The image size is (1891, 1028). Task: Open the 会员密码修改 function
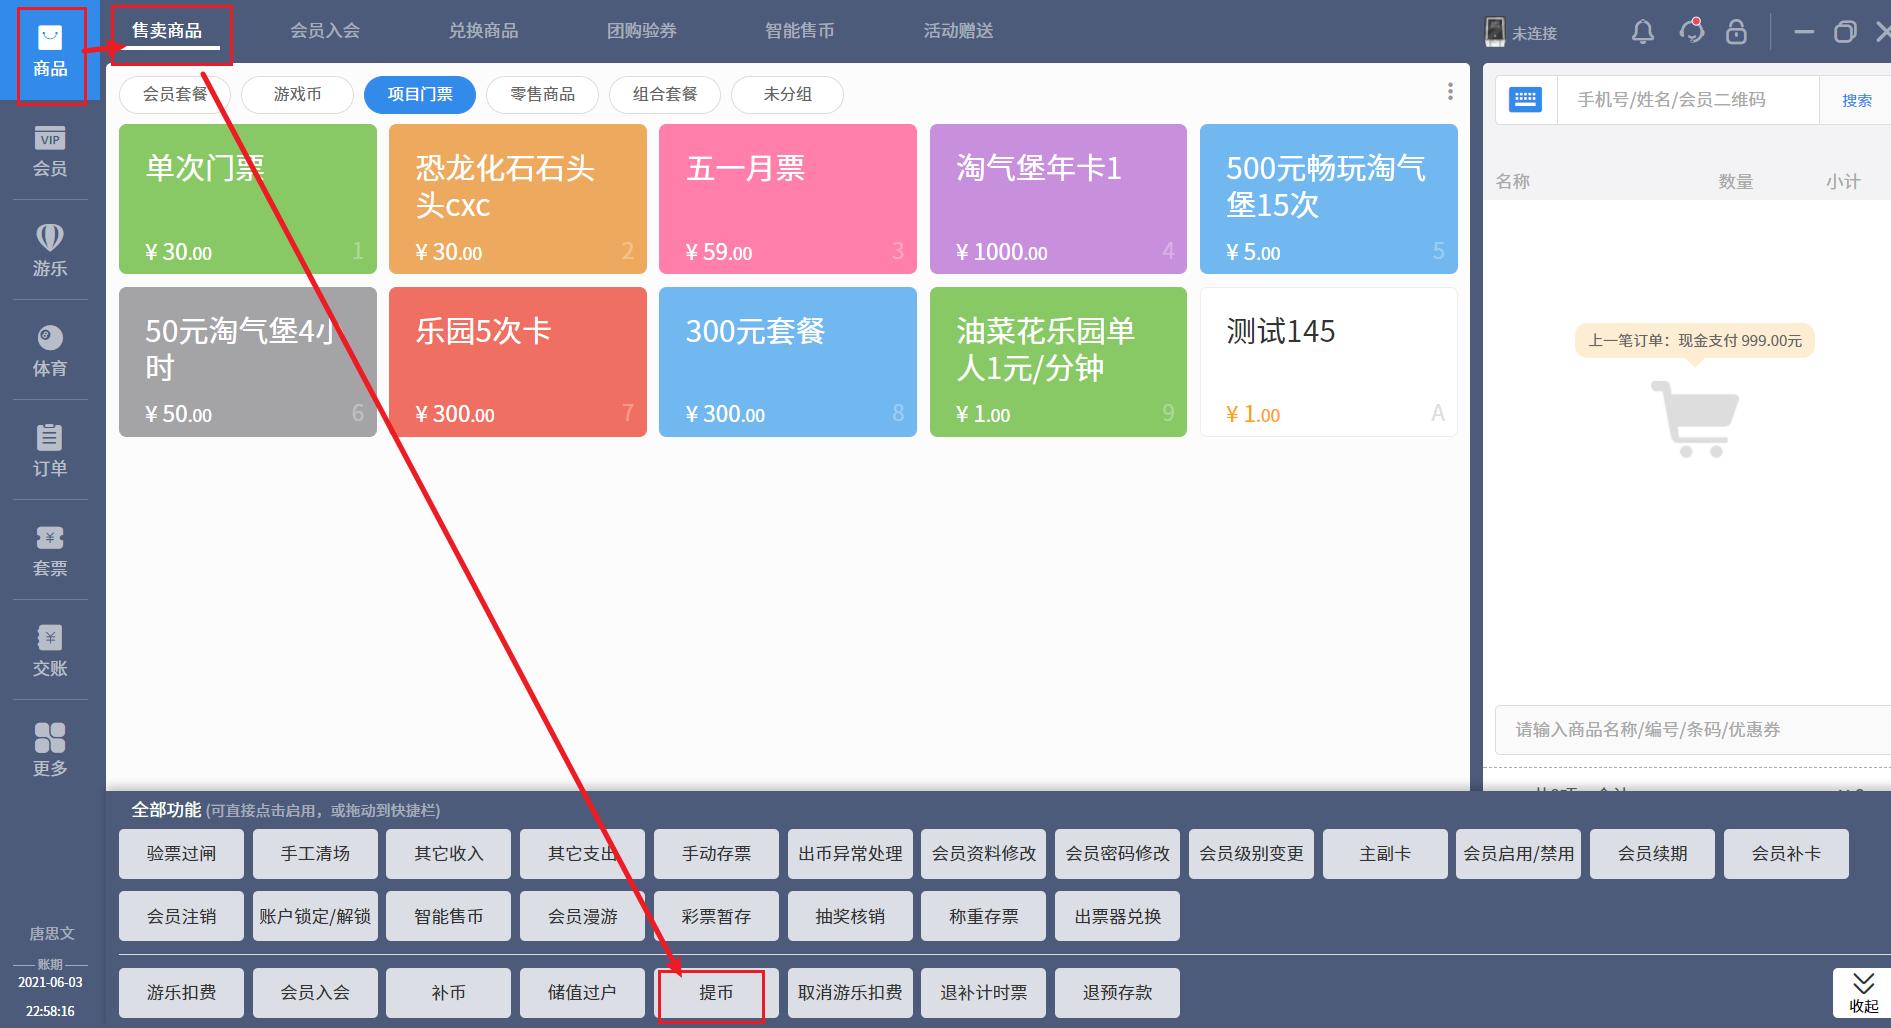1117,854
